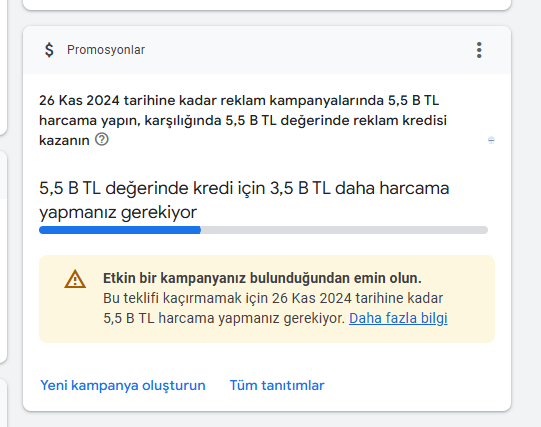The height and width of the screenshot is (427, 541).
Task: Click the help question mark after 'kazanın'
Action: click(x=102, y=140)
